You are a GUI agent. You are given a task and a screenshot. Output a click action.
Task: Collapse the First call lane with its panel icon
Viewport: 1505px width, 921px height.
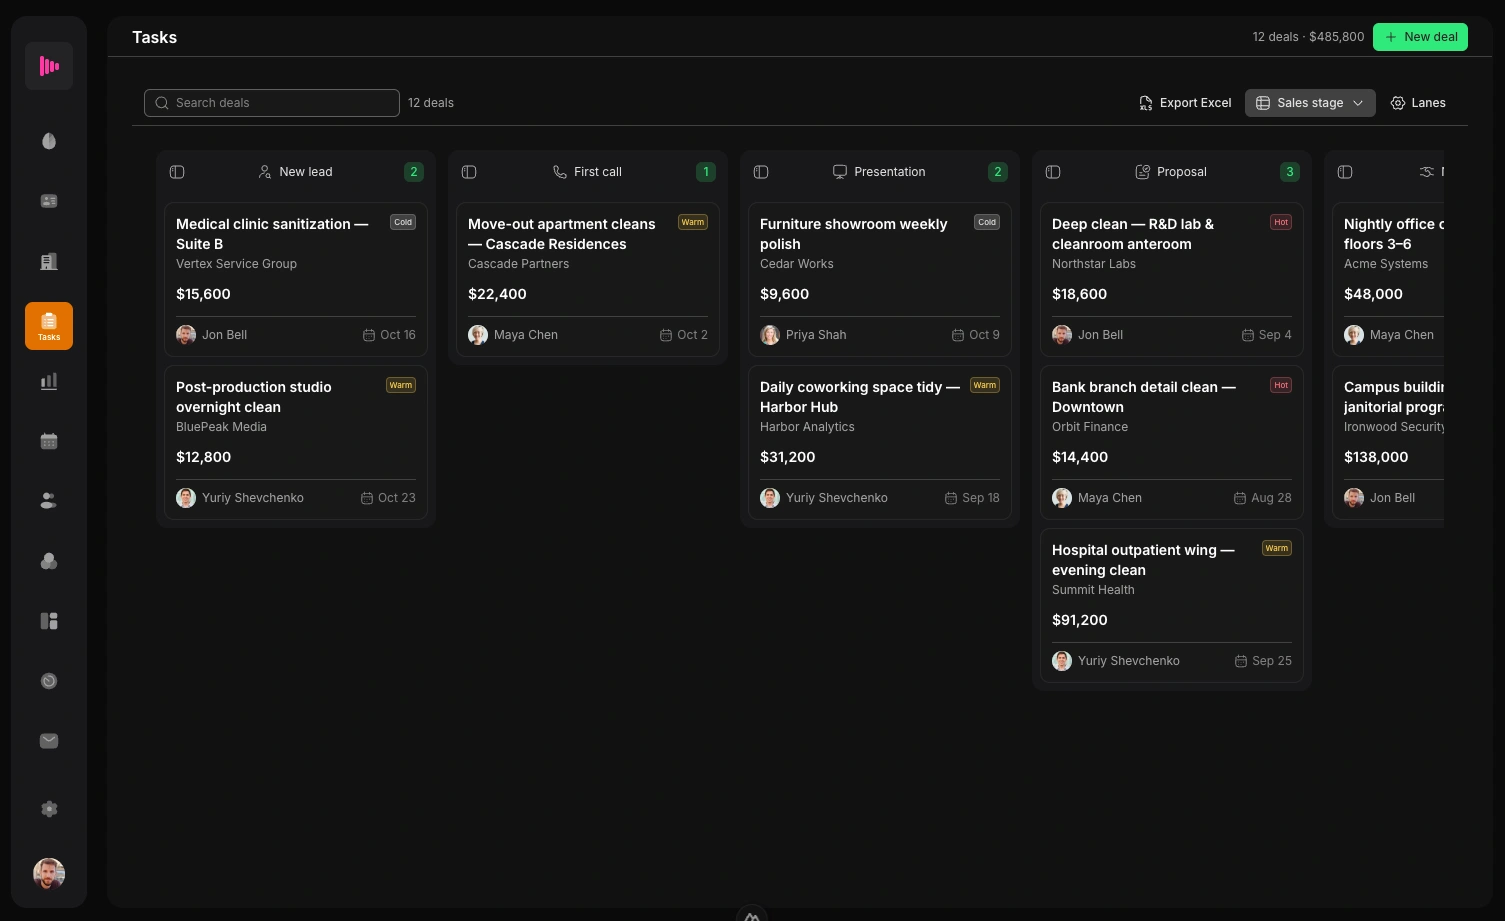(x=469, y=172)
